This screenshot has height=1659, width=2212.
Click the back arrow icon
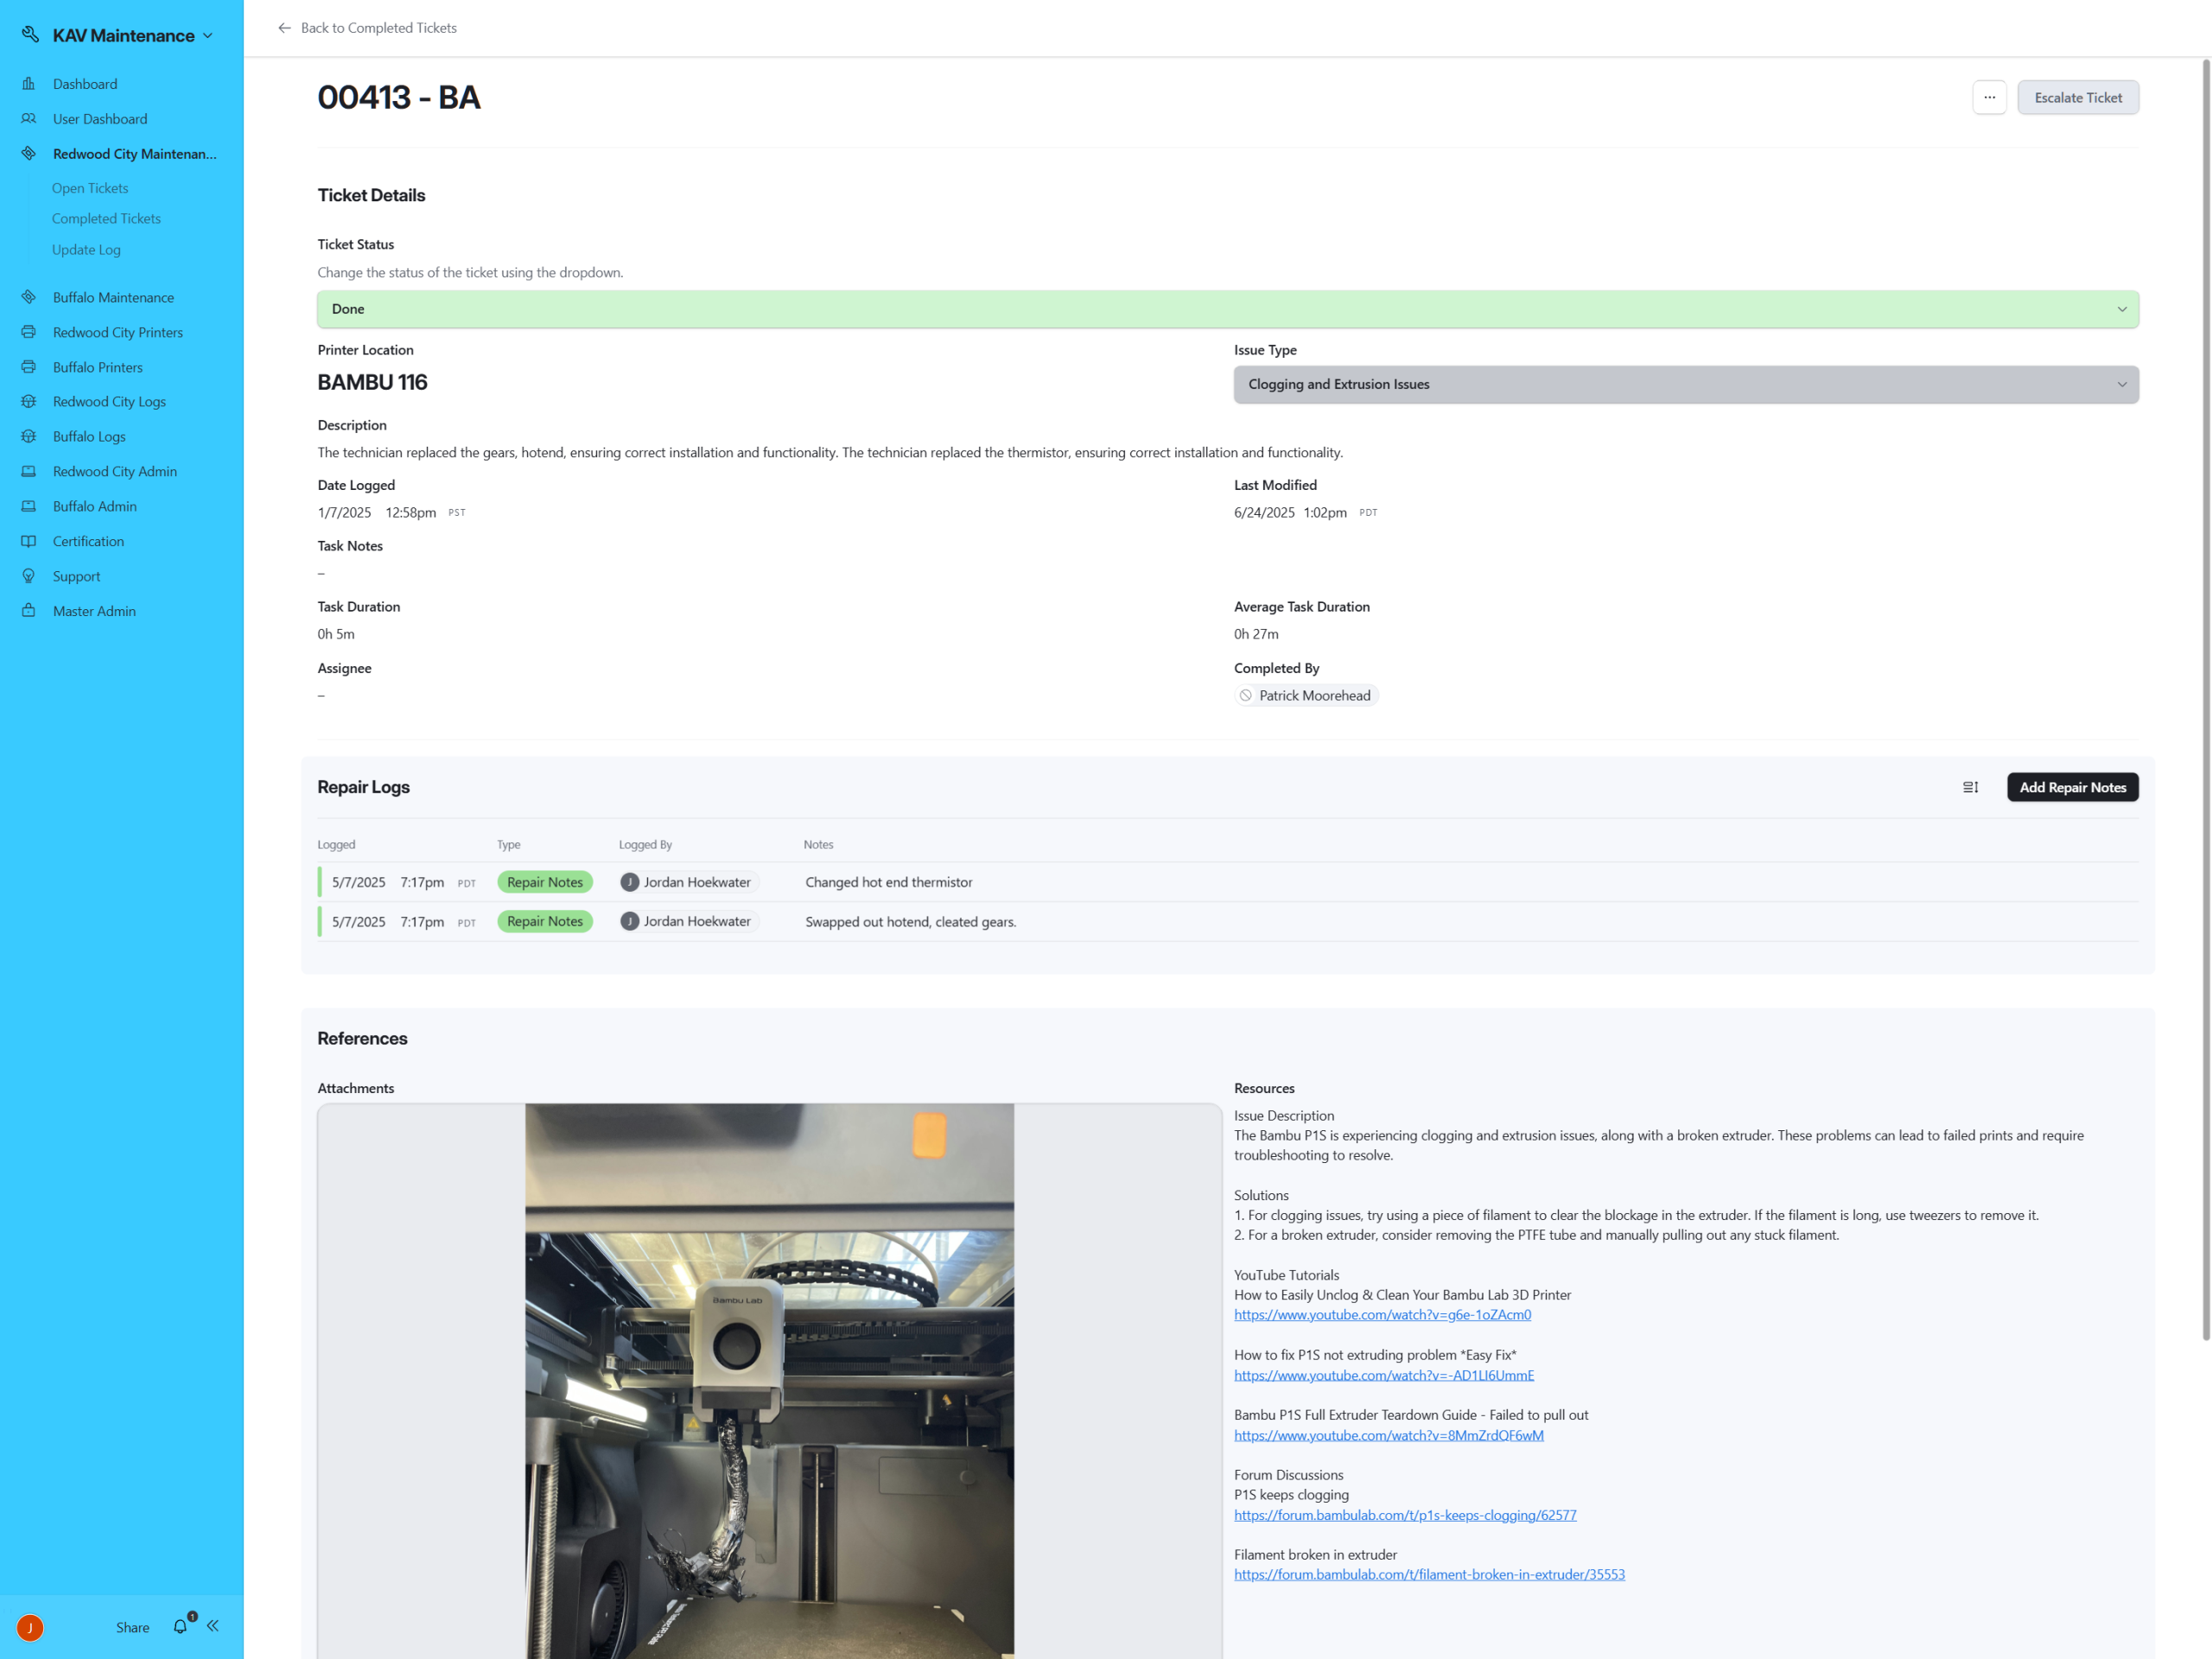[284, 28]
